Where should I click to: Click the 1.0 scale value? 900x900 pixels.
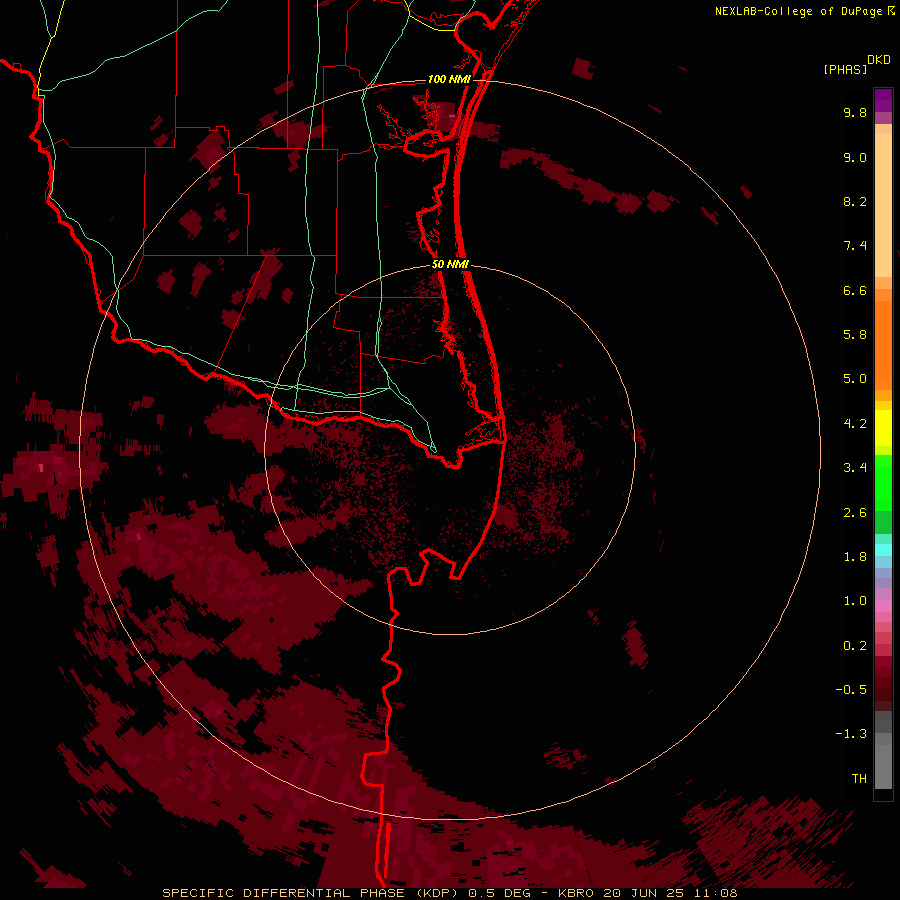[x=855, y=601]
